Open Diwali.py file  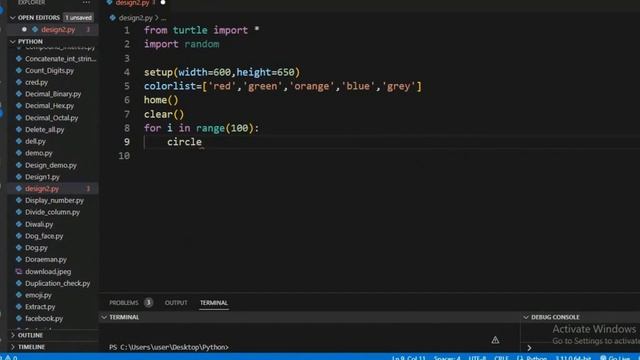pyautogui.click(x=39, y=224)
